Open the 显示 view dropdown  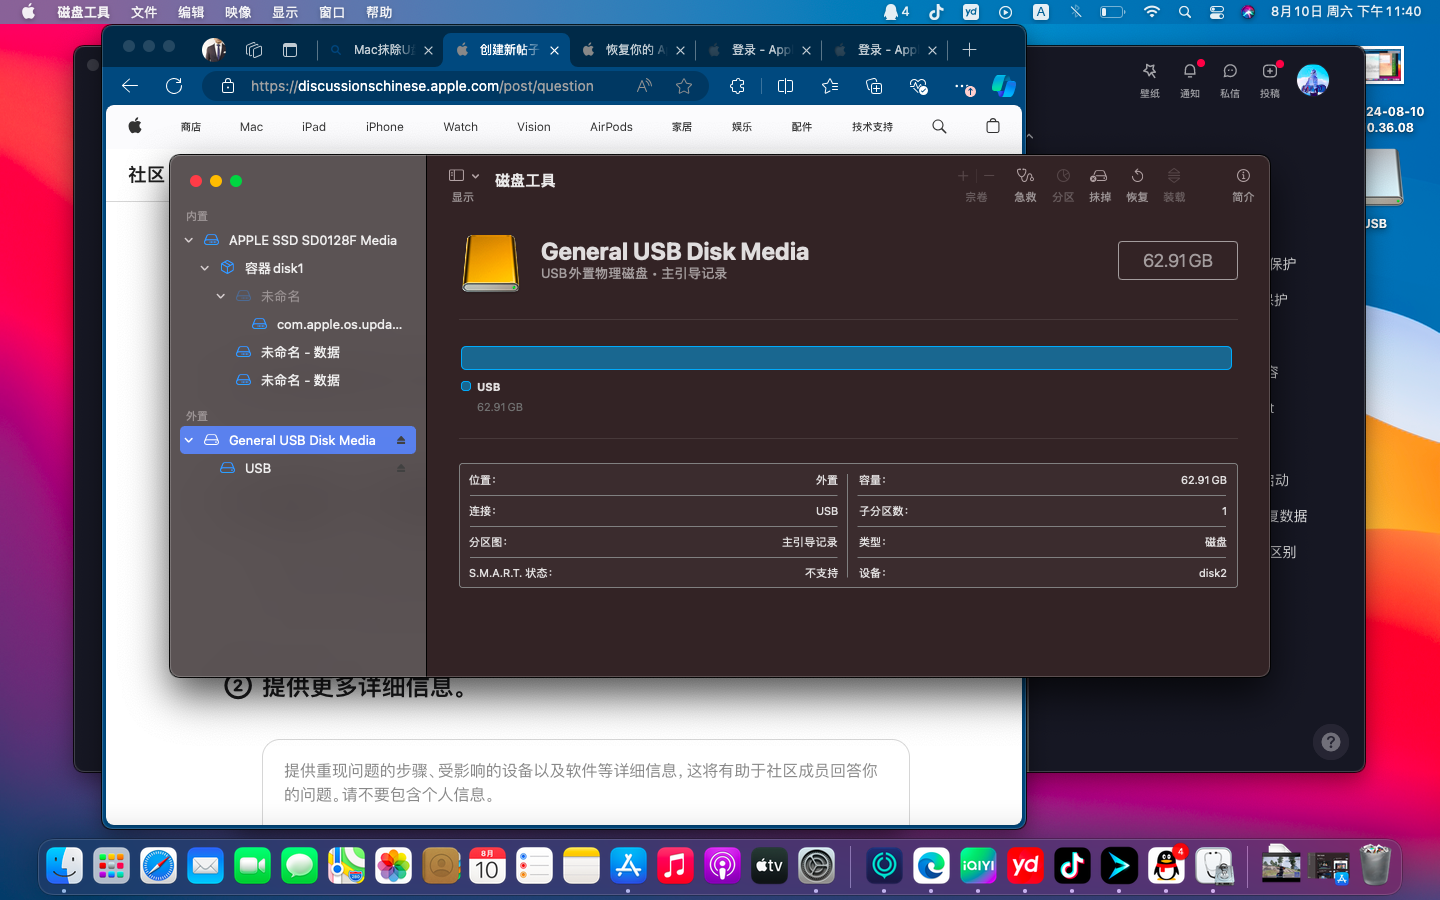(x=463, y=177)
